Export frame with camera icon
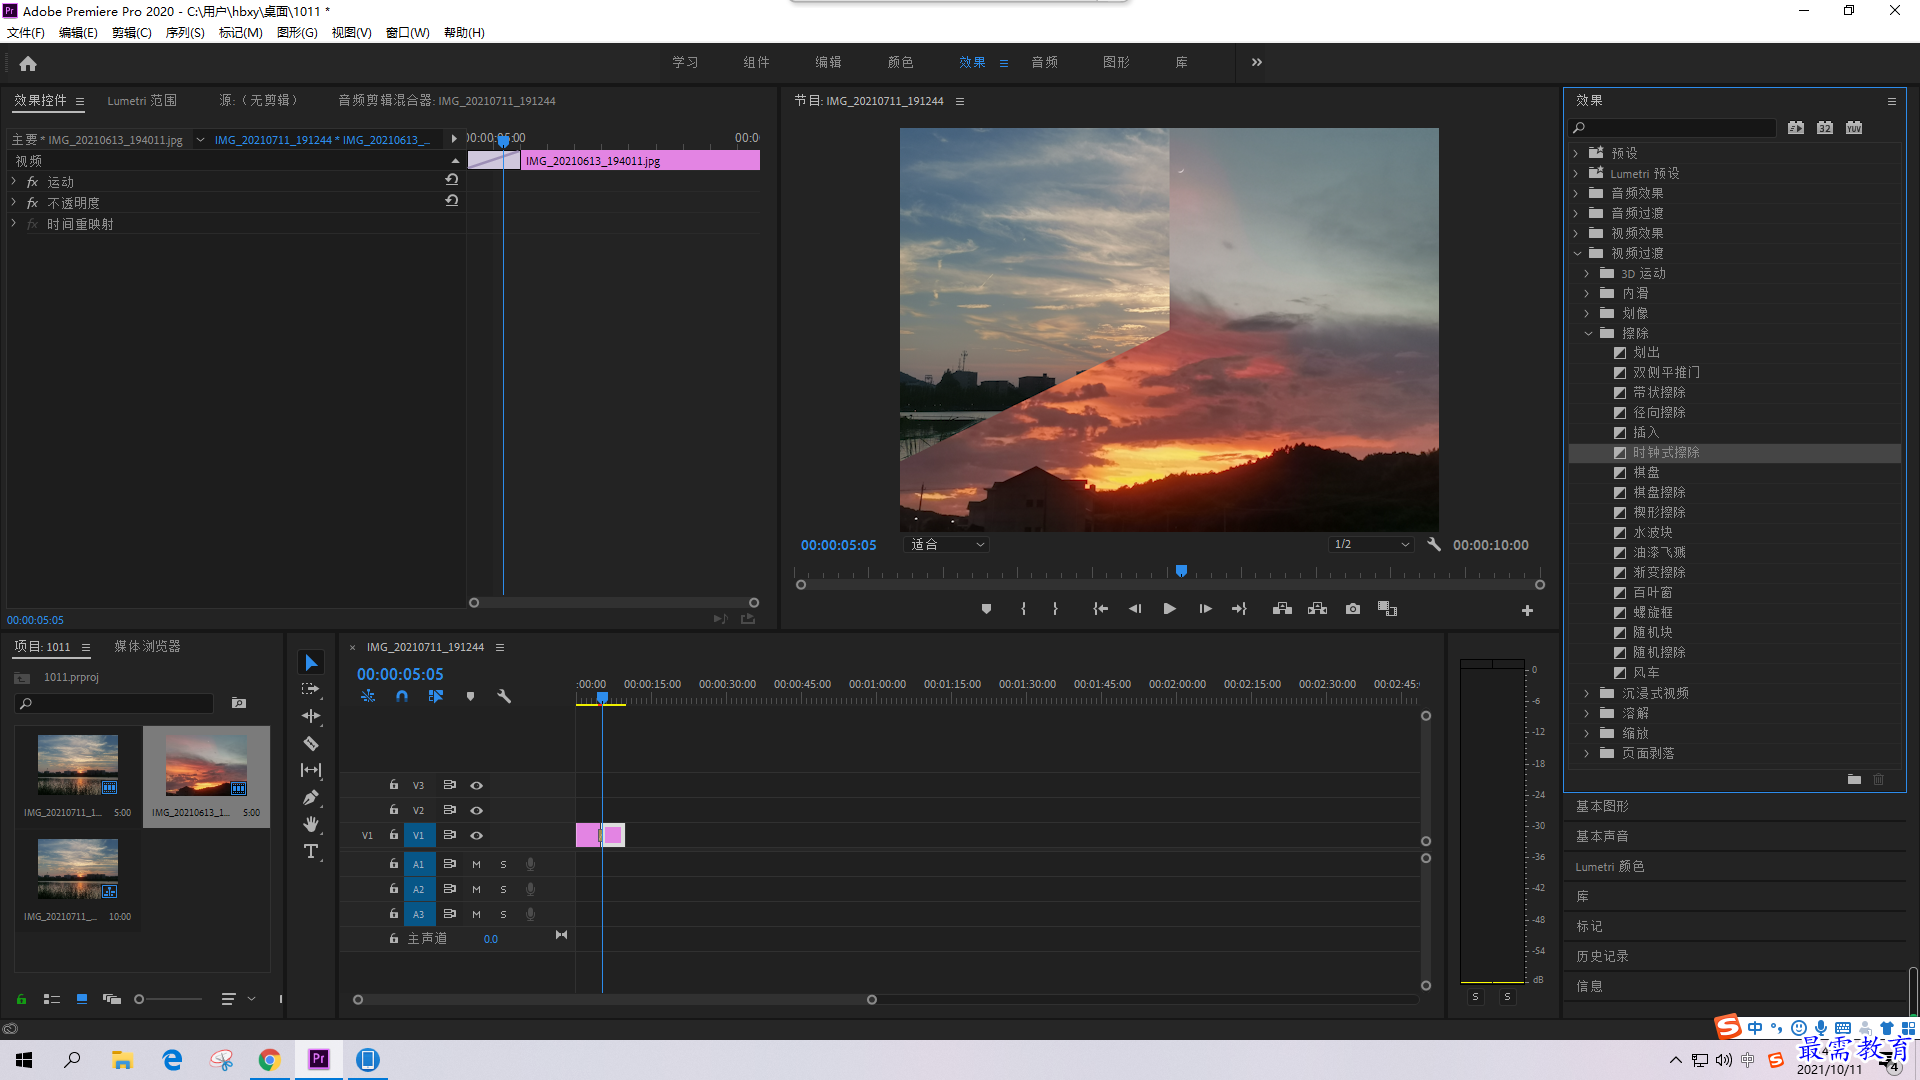This screenshot has height=1080, width=1920. (1353, 609)
